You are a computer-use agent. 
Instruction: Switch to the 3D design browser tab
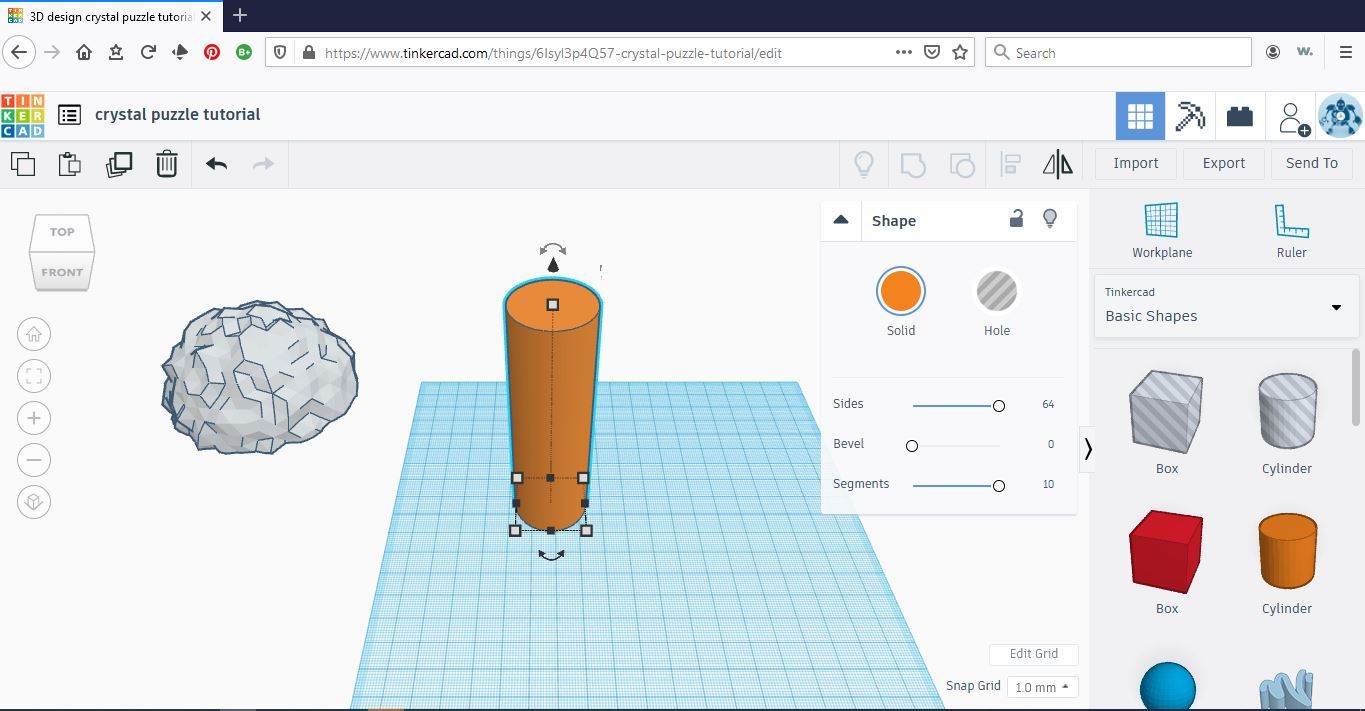pos(108,16)
